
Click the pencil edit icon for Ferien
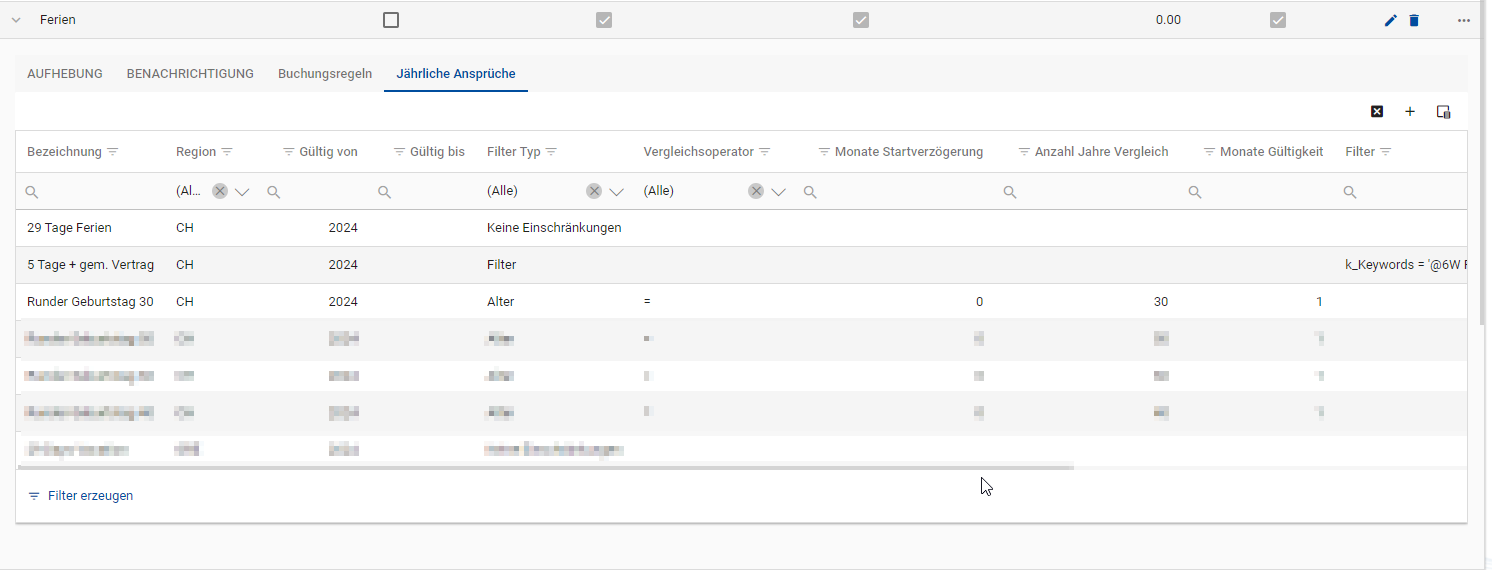coord(1390,20)
